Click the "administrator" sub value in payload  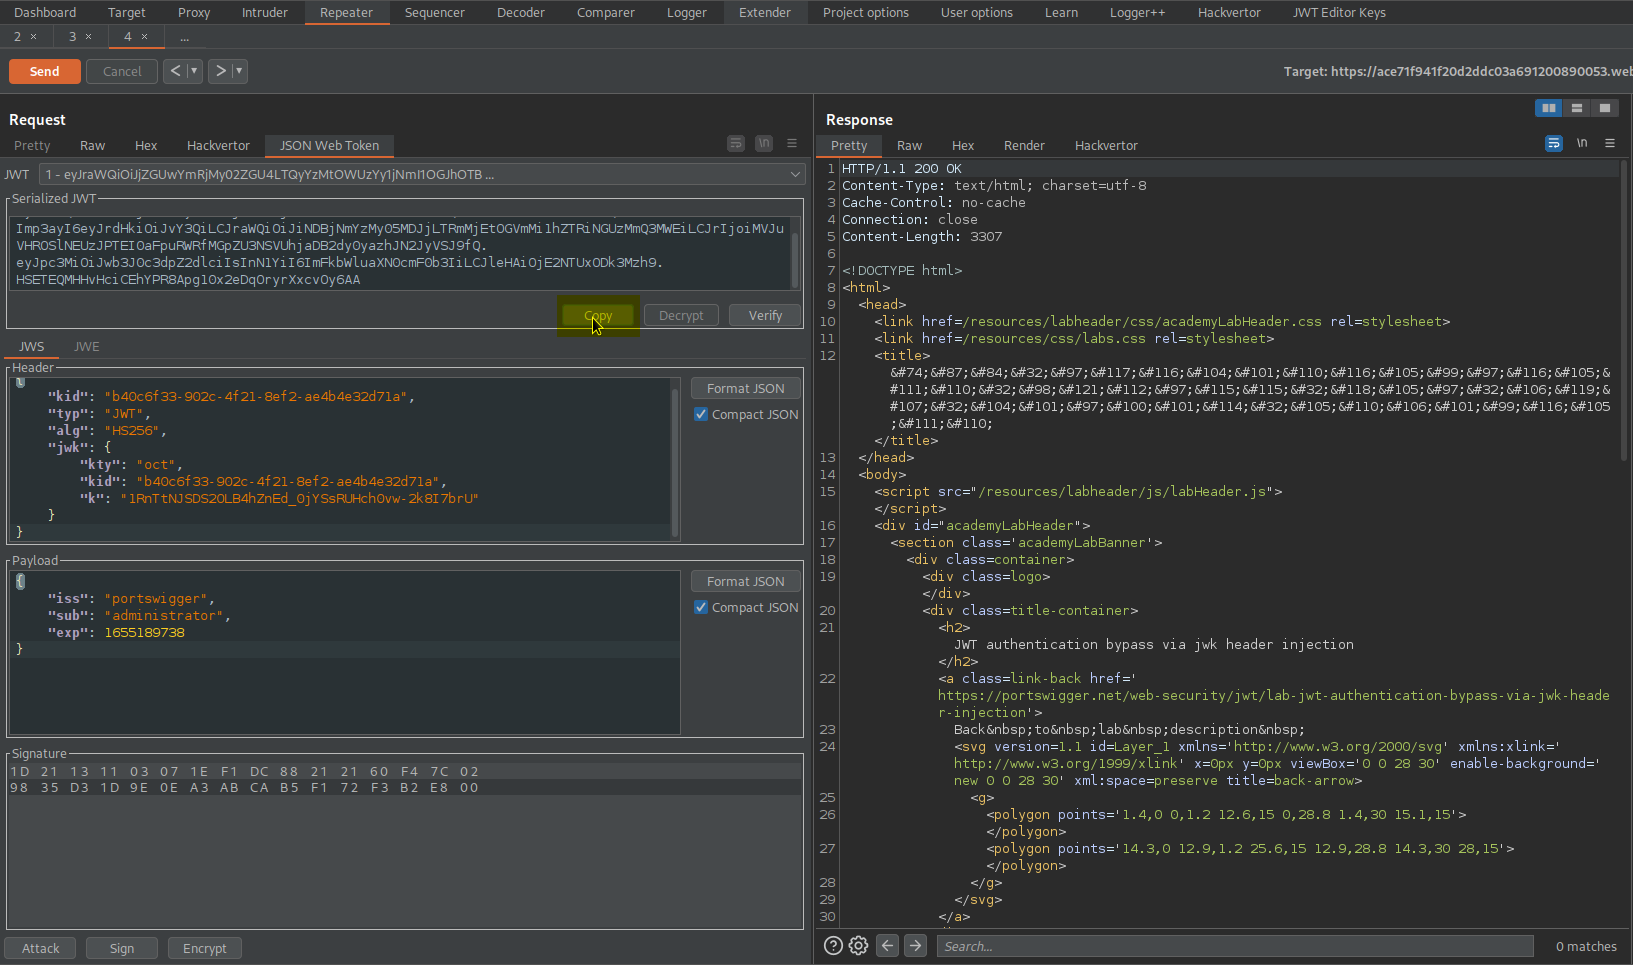[164, 615]
